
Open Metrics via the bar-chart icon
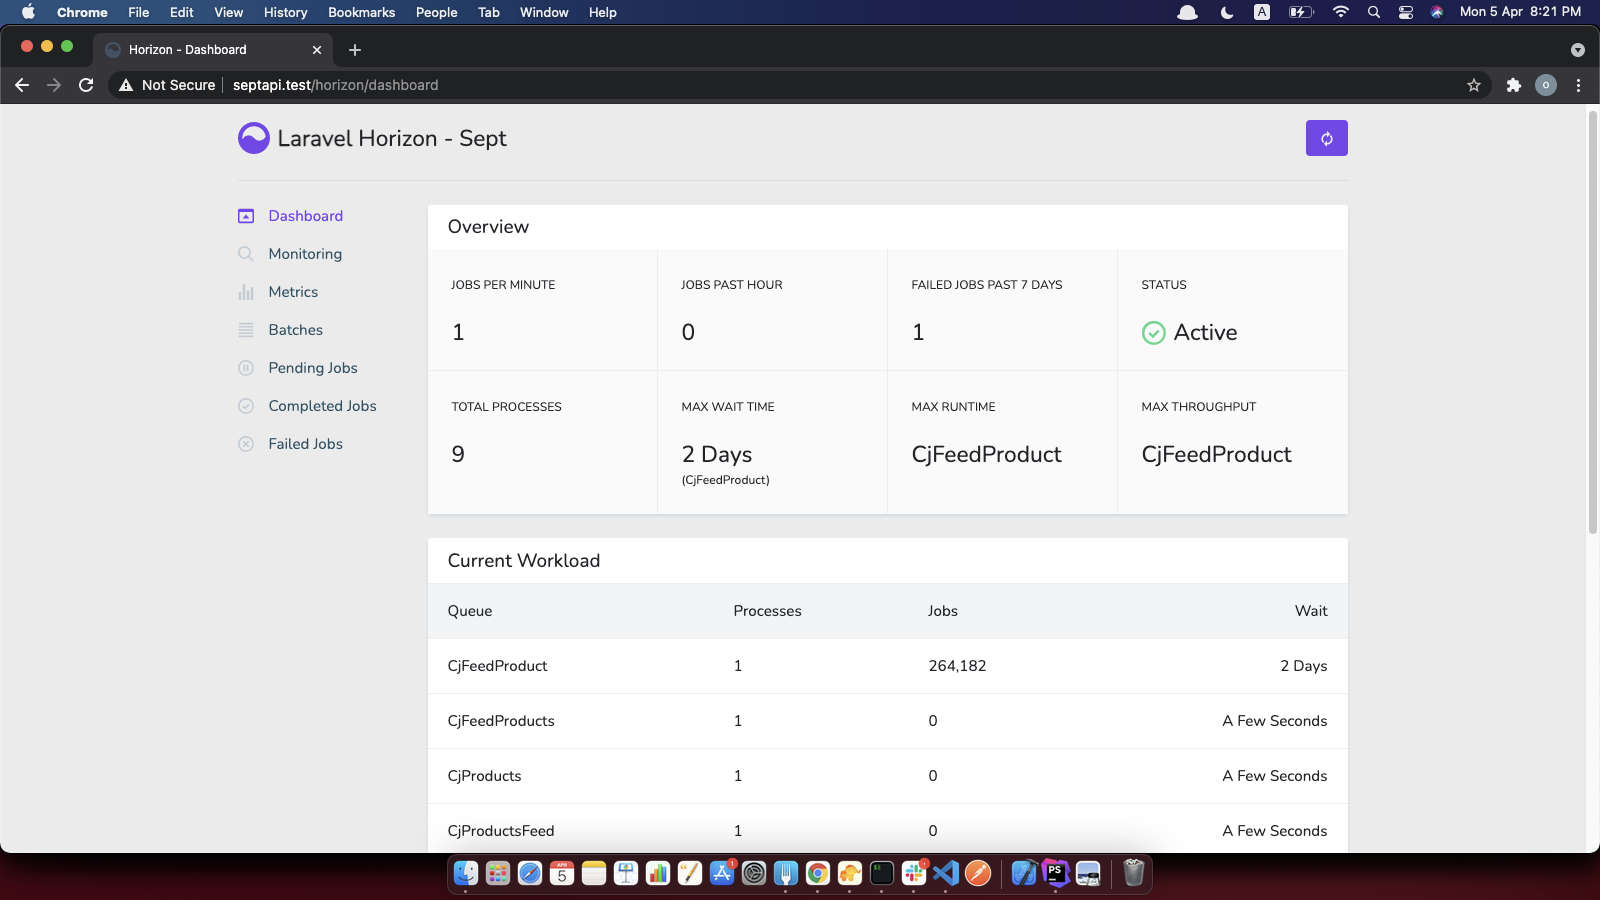[x=246, y=291]
